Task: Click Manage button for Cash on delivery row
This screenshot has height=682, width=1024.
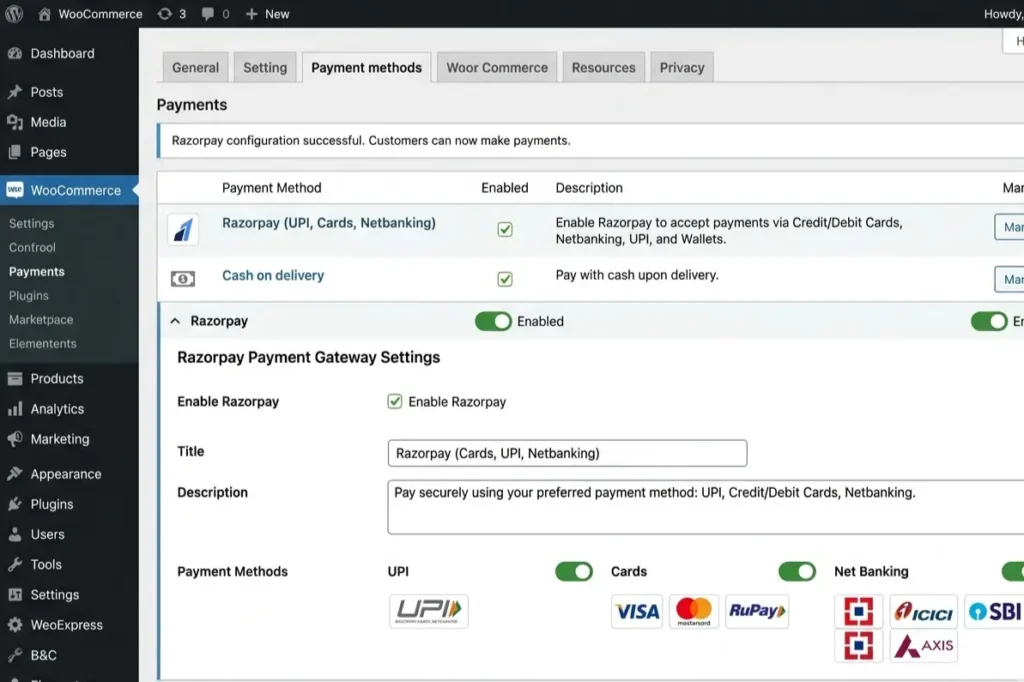Action: (1009, 280)
